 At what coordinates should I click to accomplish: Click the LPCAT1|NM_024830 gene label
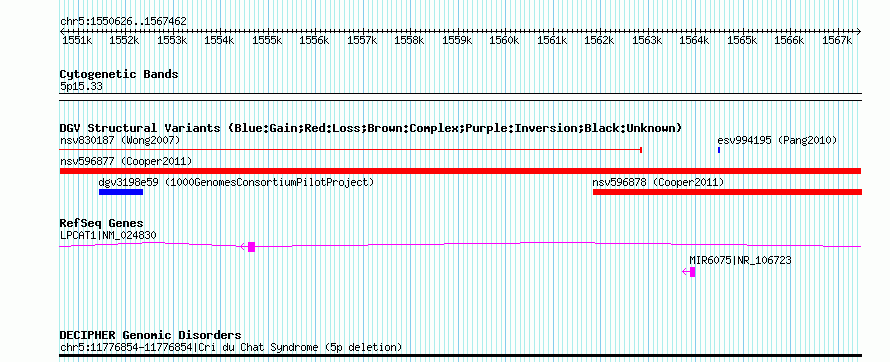click(x=108, y=235)
